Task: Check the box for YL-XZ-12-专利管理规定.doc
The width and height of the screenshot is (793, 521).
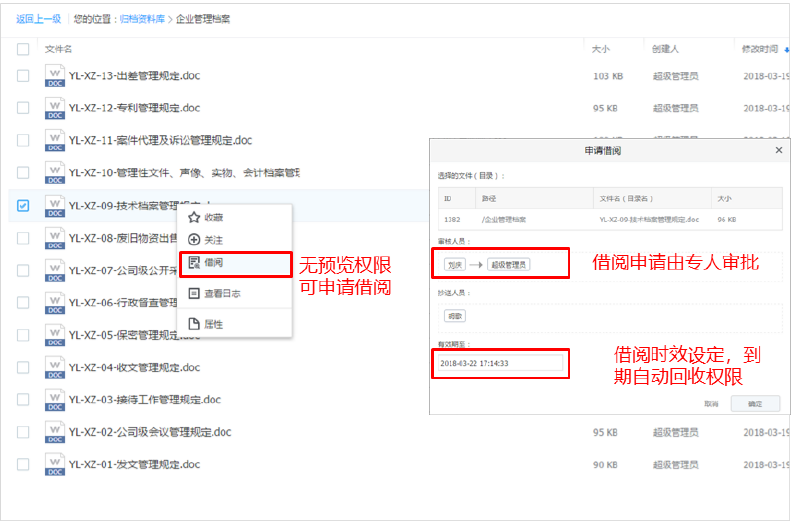Action: 23,108
